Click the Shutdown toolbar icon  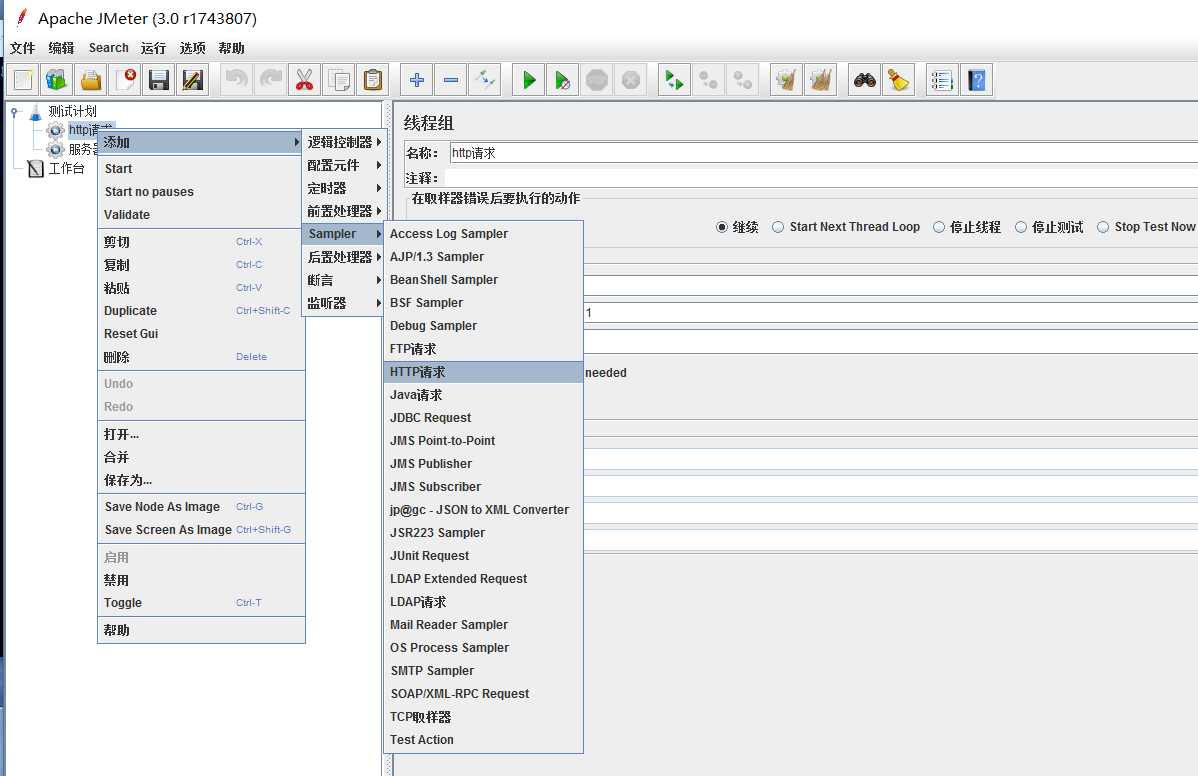point(630,80)
